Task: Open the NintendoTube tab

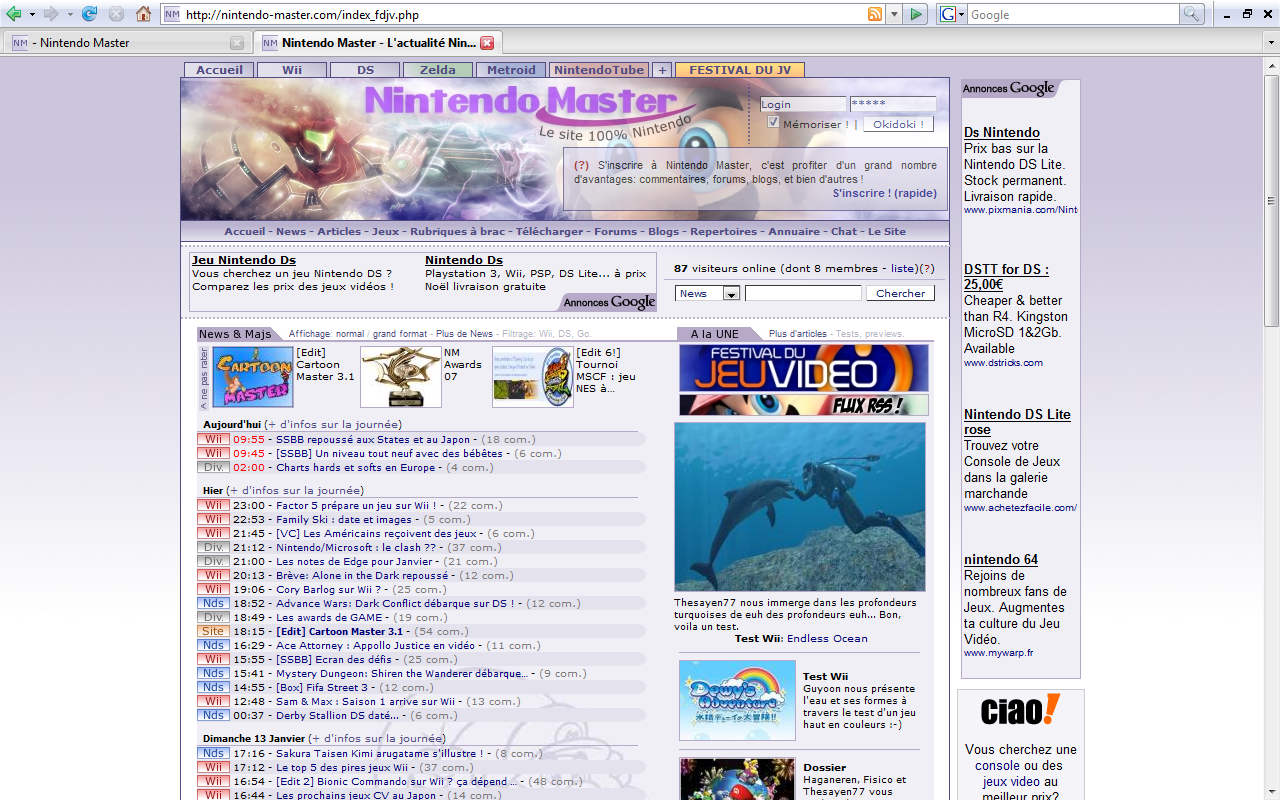Action: tap(599, 70)
